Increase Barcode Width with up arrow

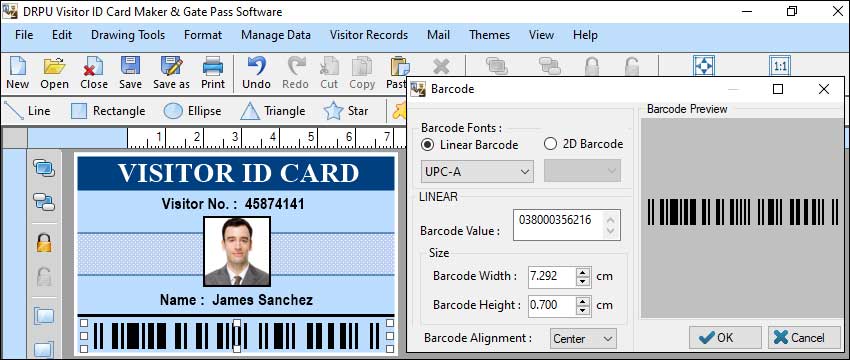[x=583, y=272]
